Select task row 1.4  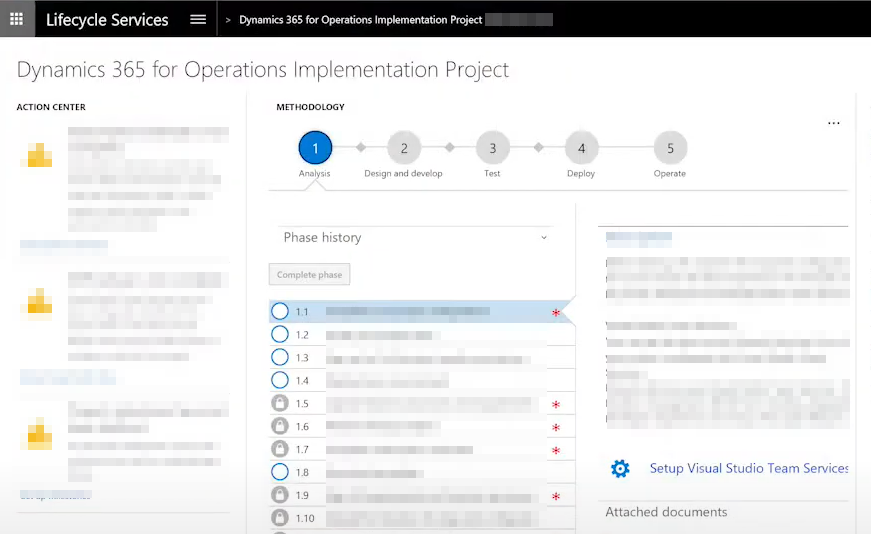422,381
